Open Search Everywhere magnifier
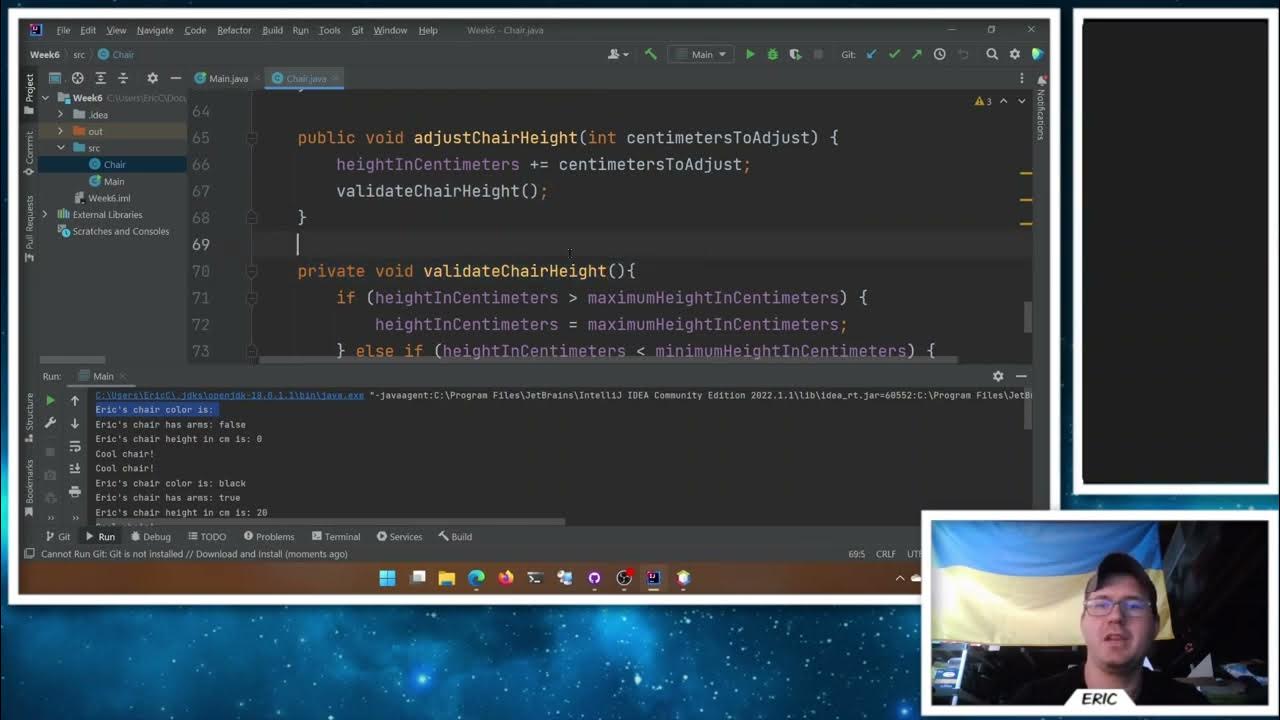 [x=992, y=54]
